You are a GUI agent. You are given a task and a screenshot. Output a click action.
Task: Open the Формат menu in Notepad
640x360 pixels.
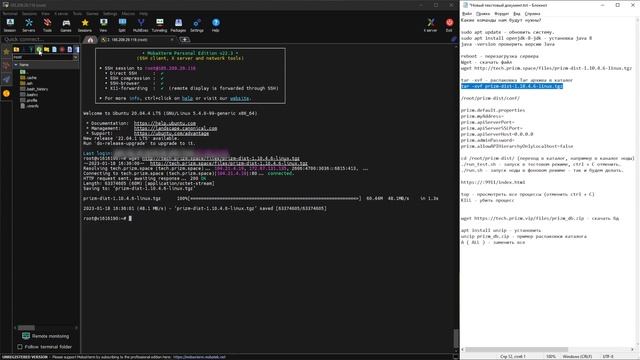(501, 14)
